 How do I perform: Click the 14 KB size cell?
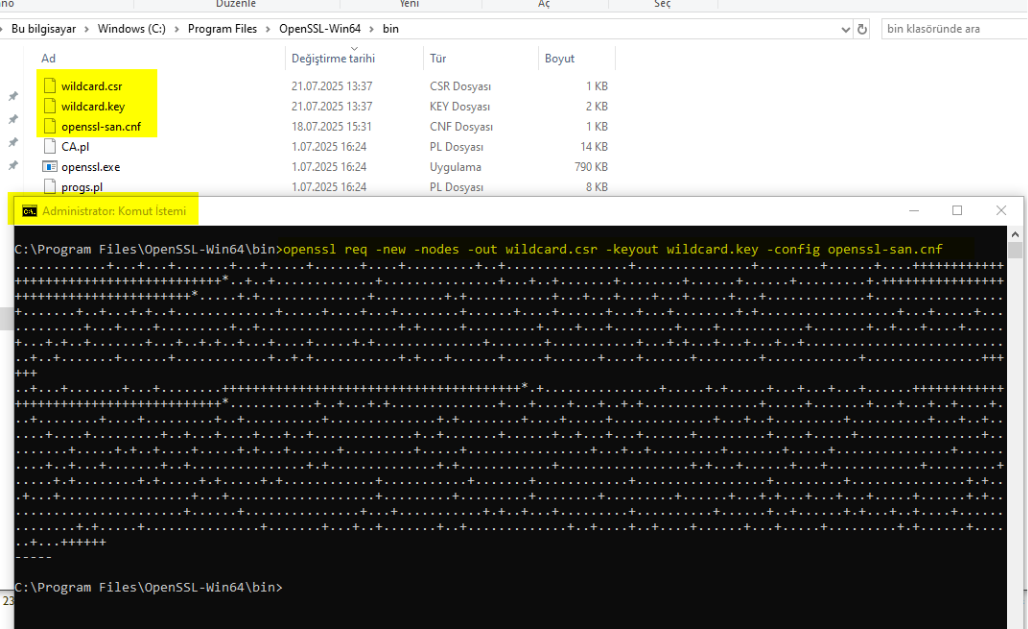click(594, 147)
